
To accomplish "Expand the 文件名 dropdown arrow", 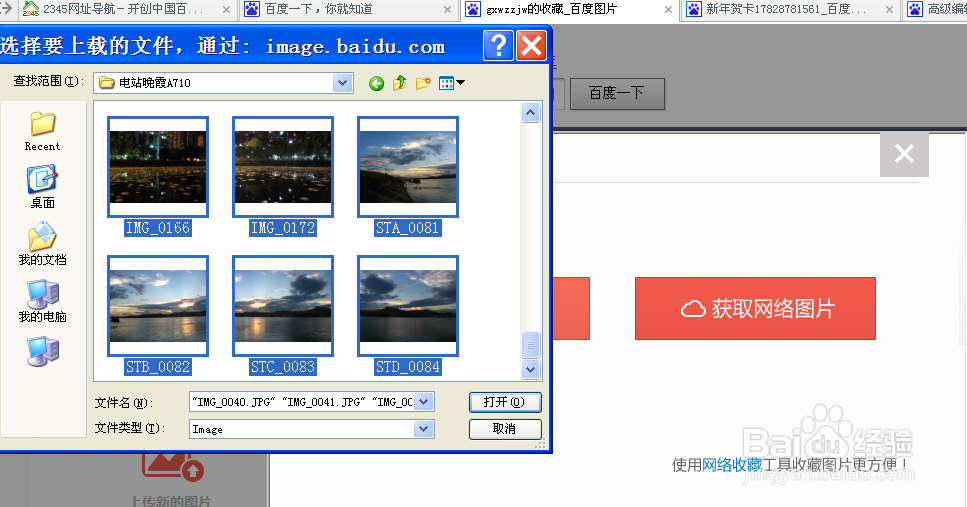I will pos(423,402).
